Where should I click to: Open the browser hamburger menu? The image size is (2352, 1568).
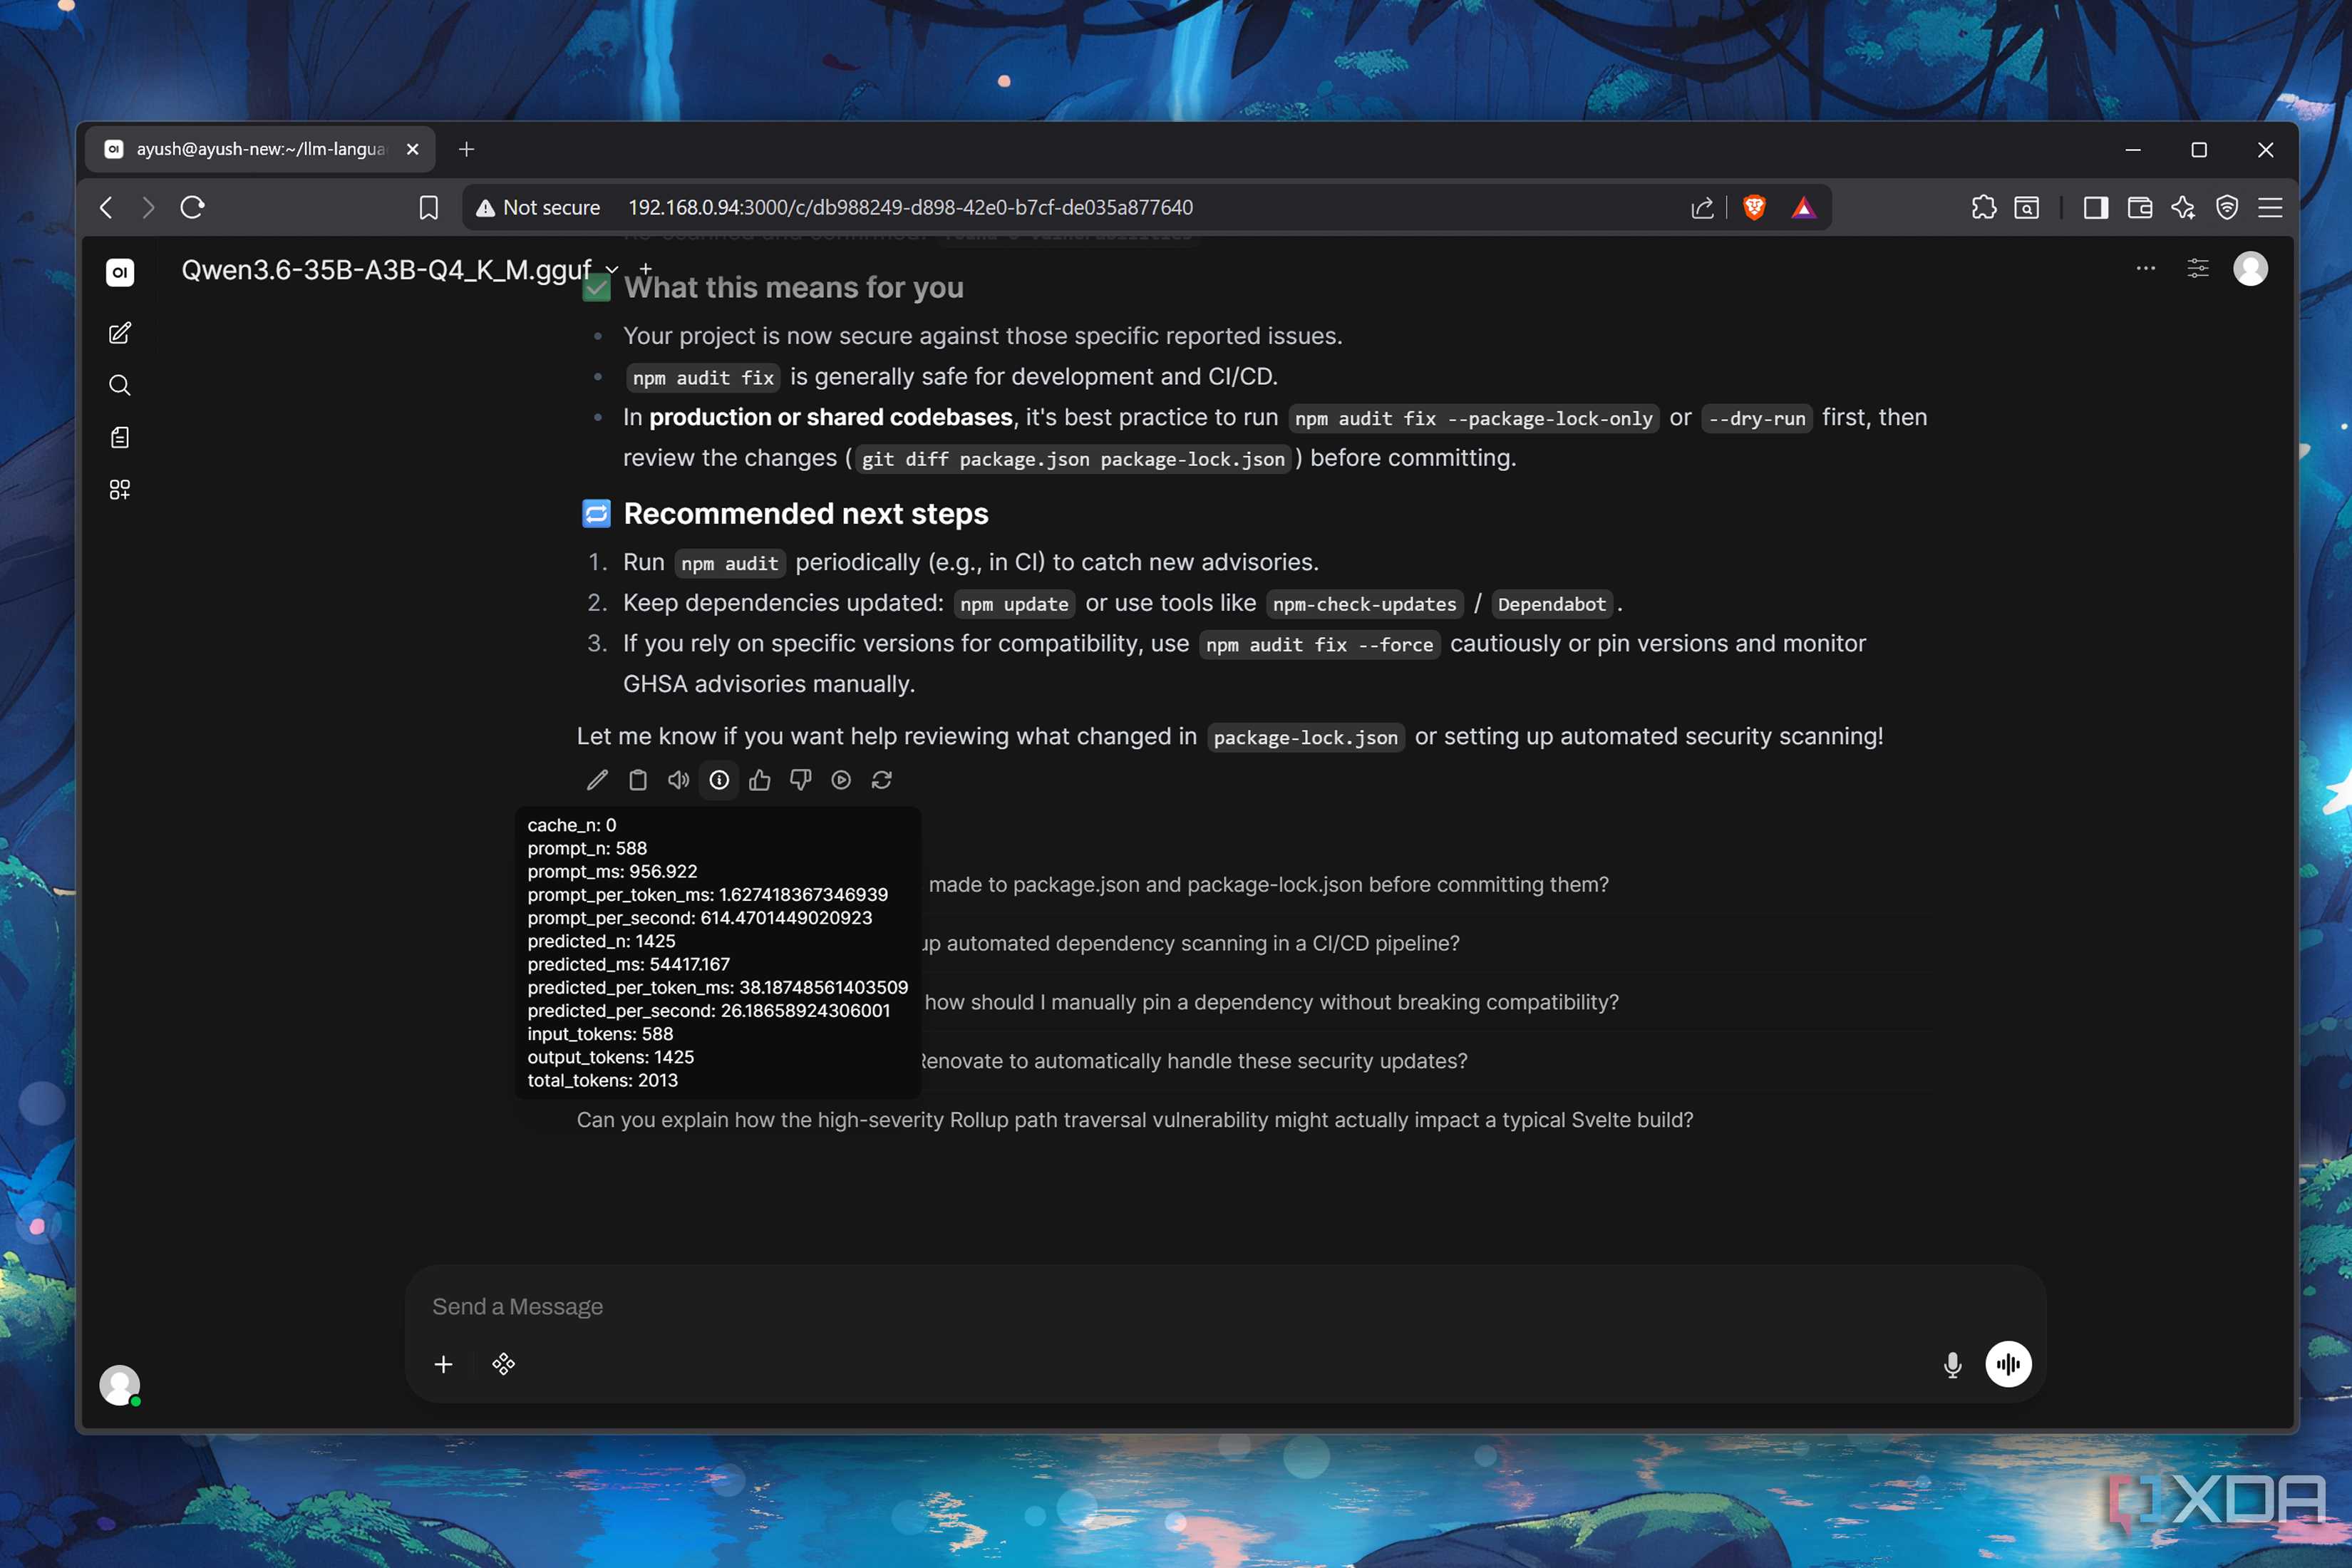2270,207
